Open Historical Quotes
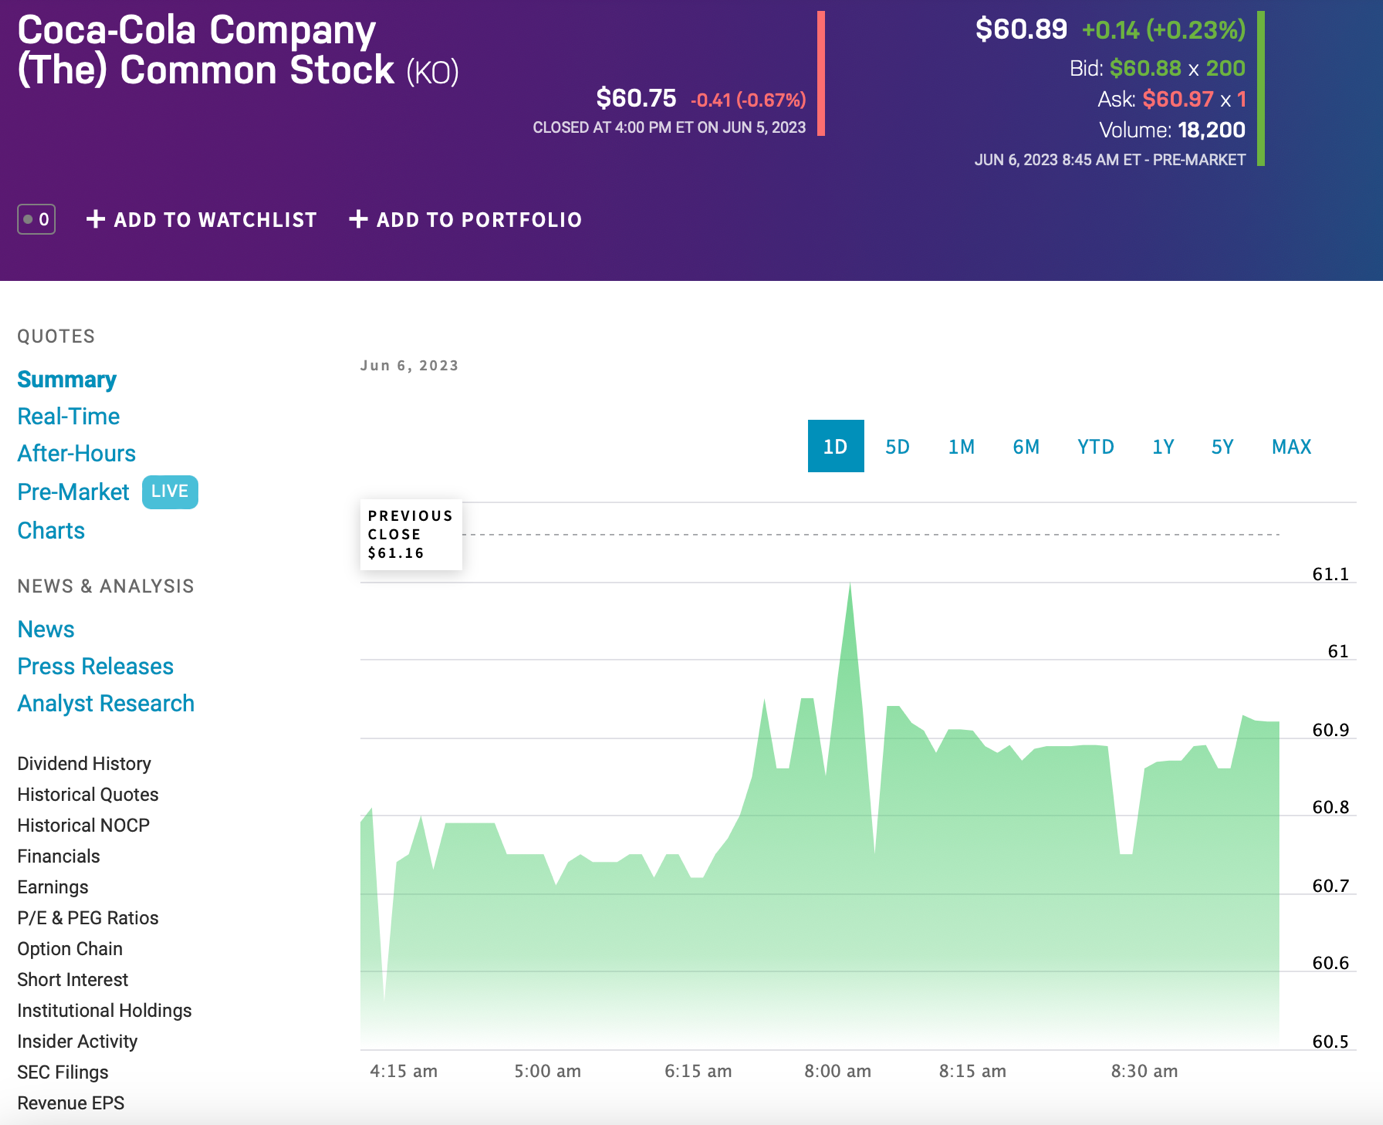The image size is (1383, 1125). pyautogui.click(x=88, y=794)
